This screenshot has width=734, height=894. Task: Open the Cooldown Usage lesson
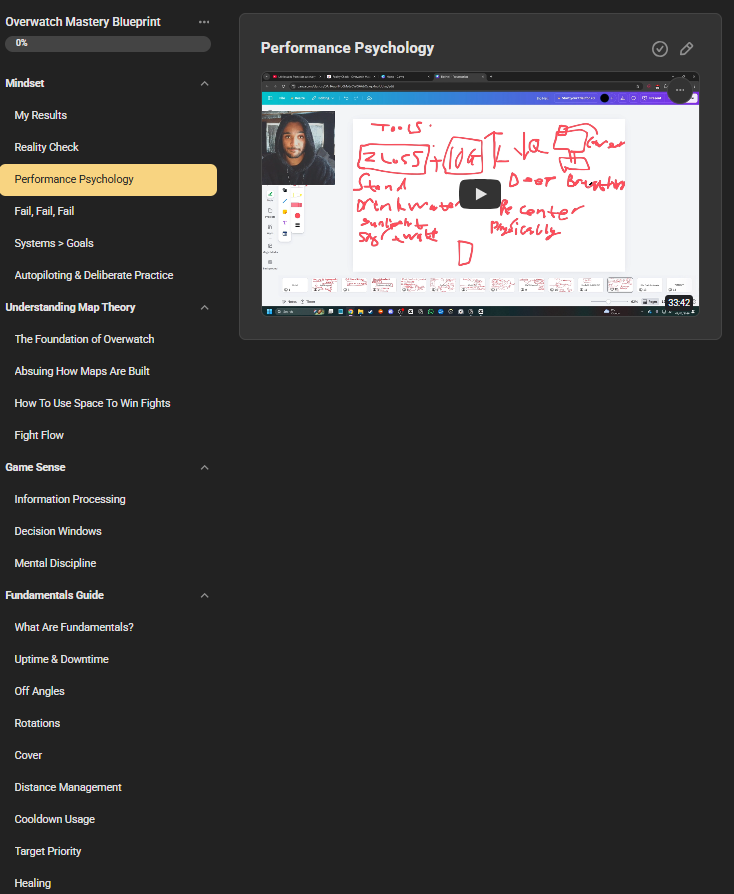(x=108, y=819)
